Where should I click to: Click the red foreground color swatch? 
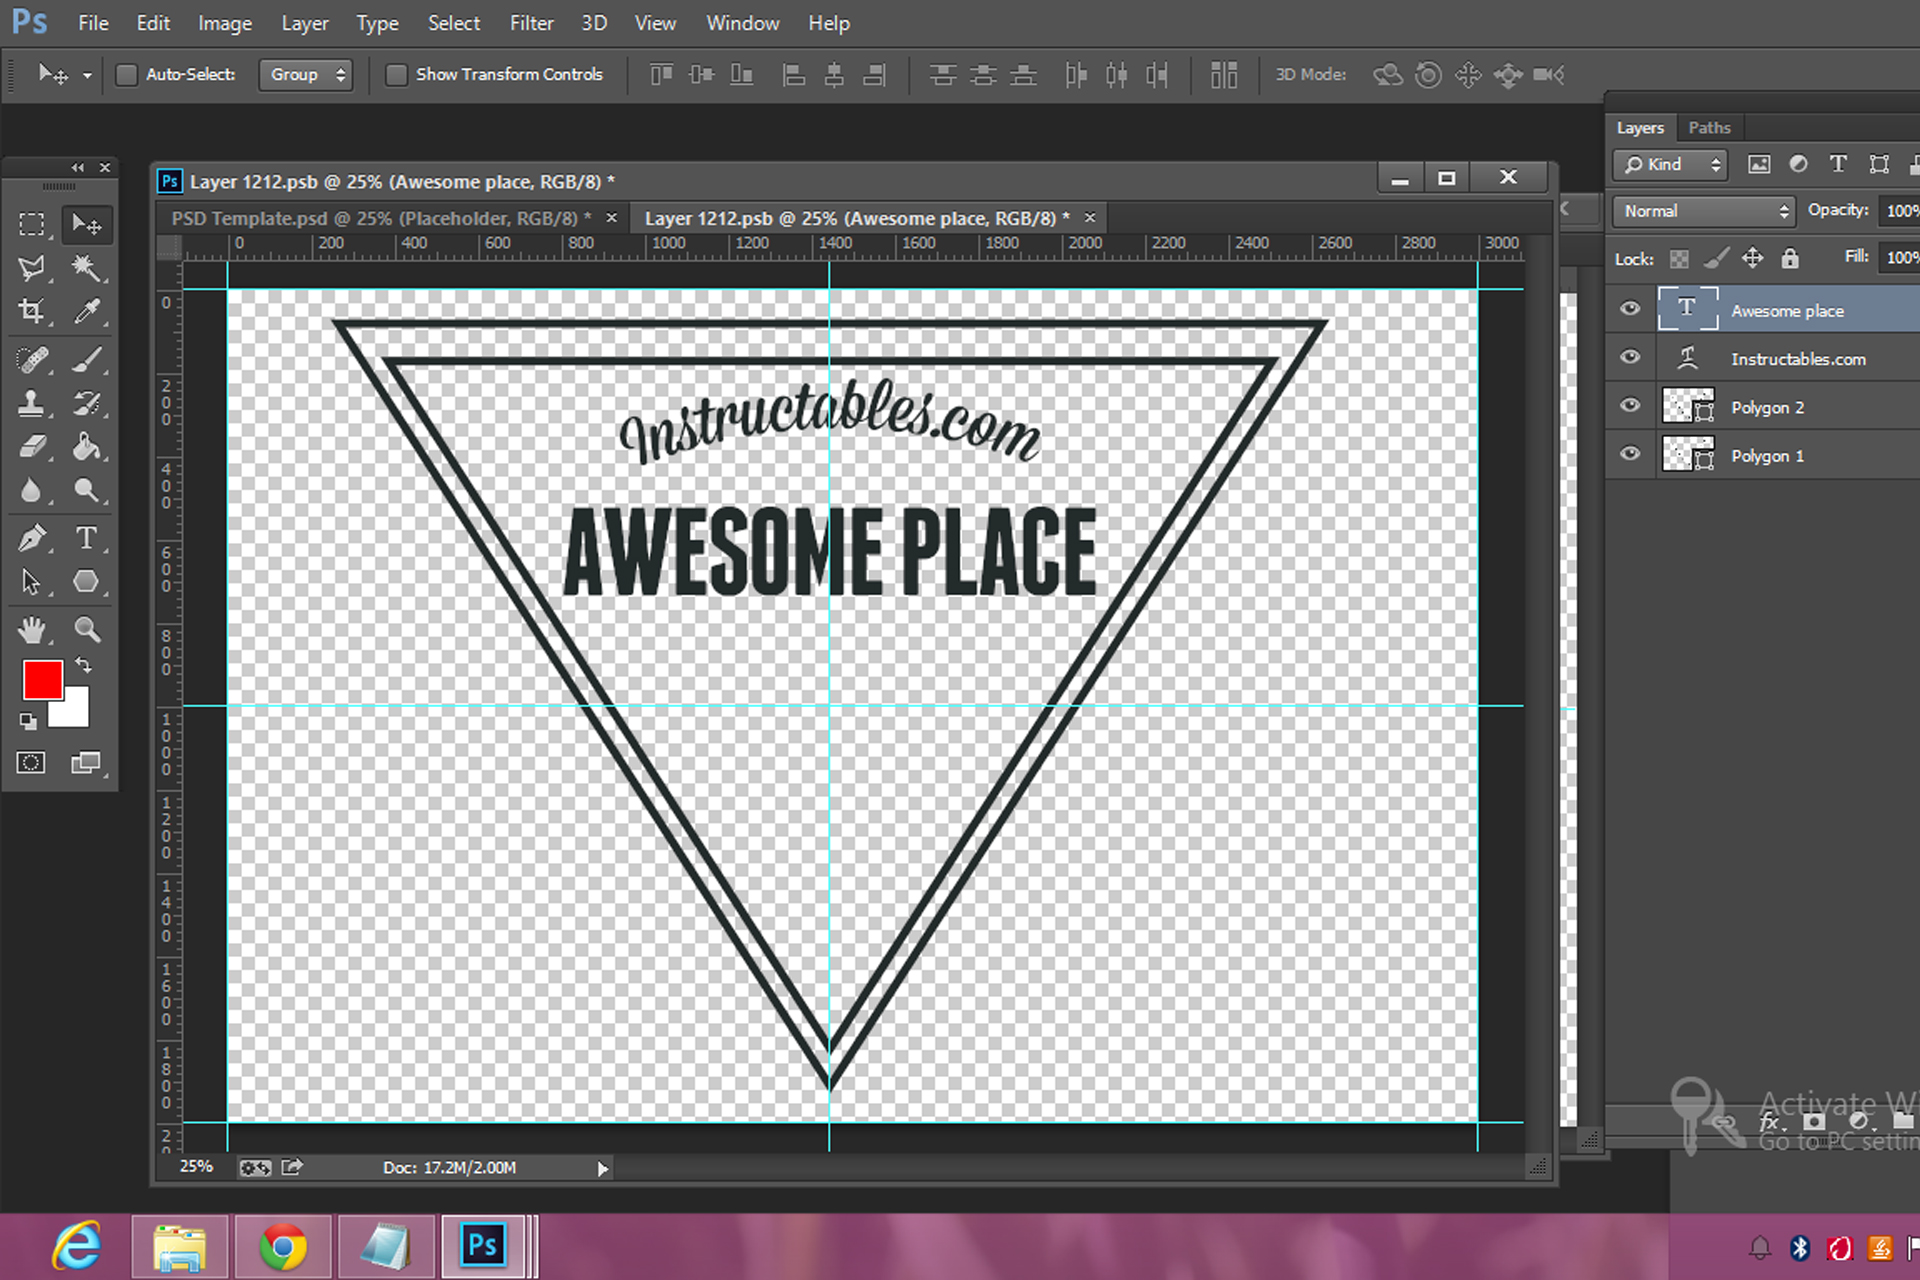tap(43, 680)
